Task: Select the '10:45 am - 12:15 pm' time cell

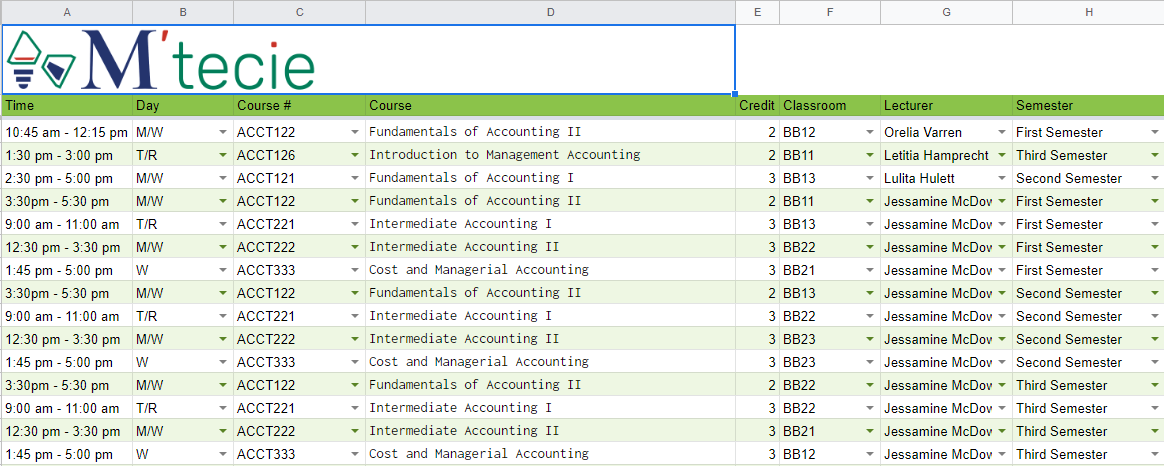Action: [68, 133]
